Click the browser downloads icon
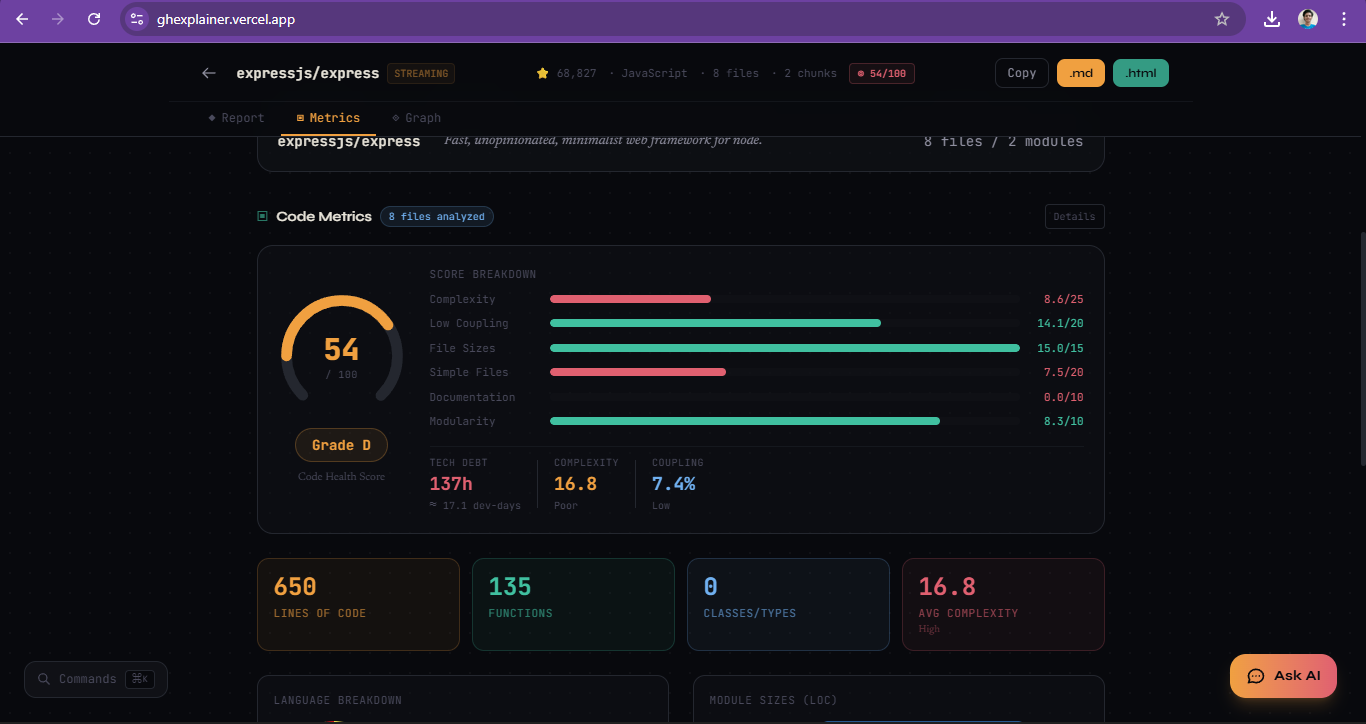The image size is (1366, 724). click(1271, 19)
